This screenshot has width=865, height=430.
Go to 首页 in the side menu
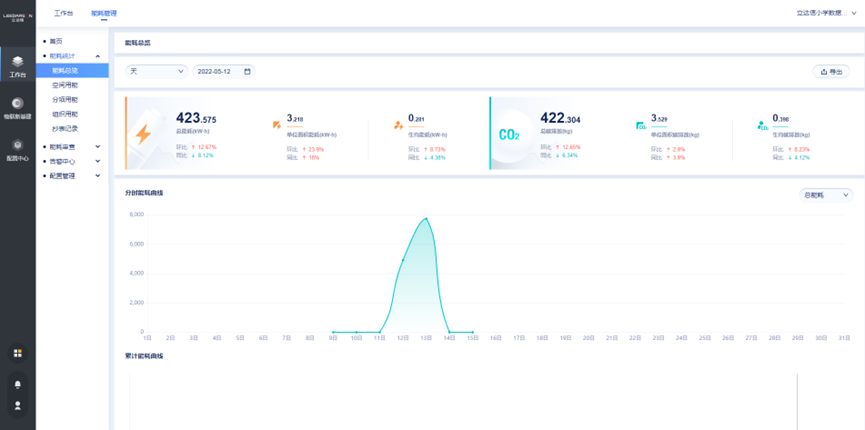coord(56,41)
